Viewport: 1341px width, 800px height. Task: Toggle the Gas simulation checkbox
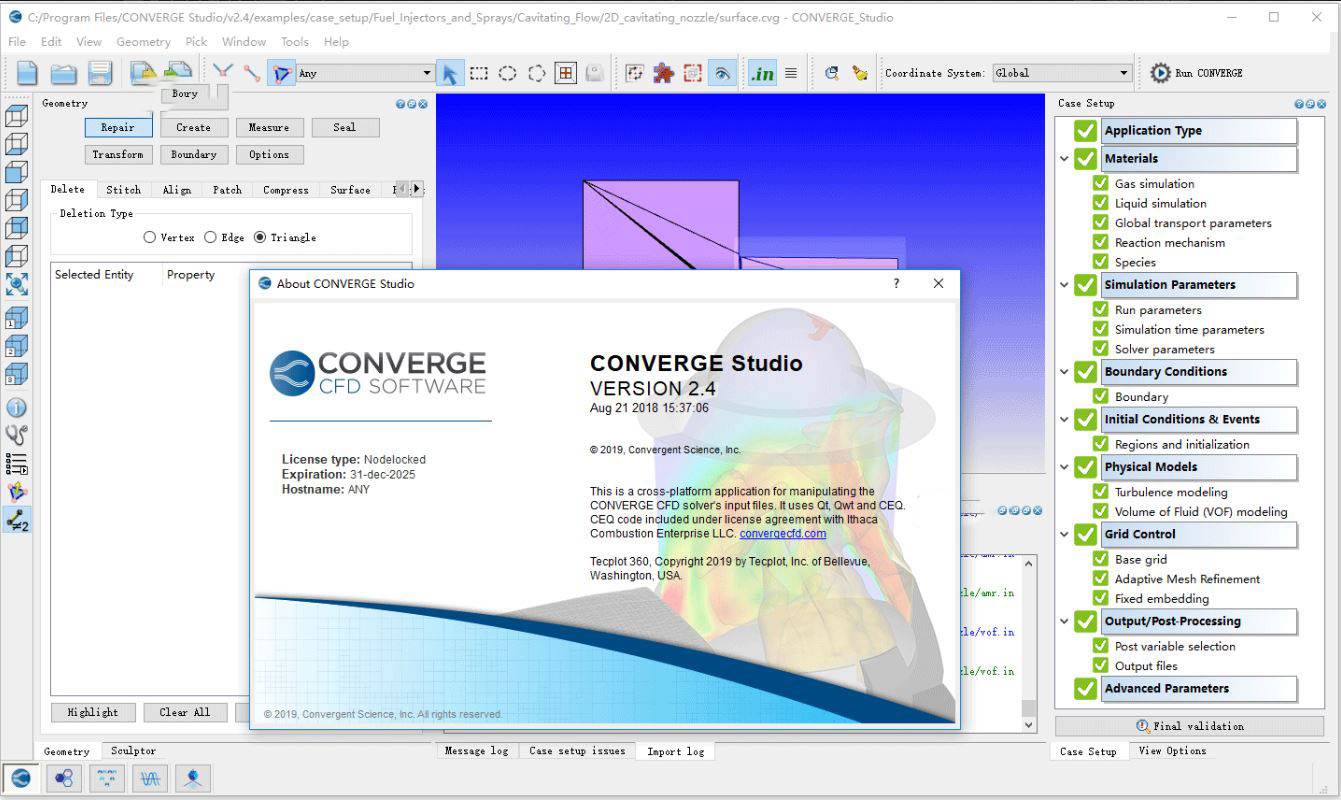point(1100,184)
